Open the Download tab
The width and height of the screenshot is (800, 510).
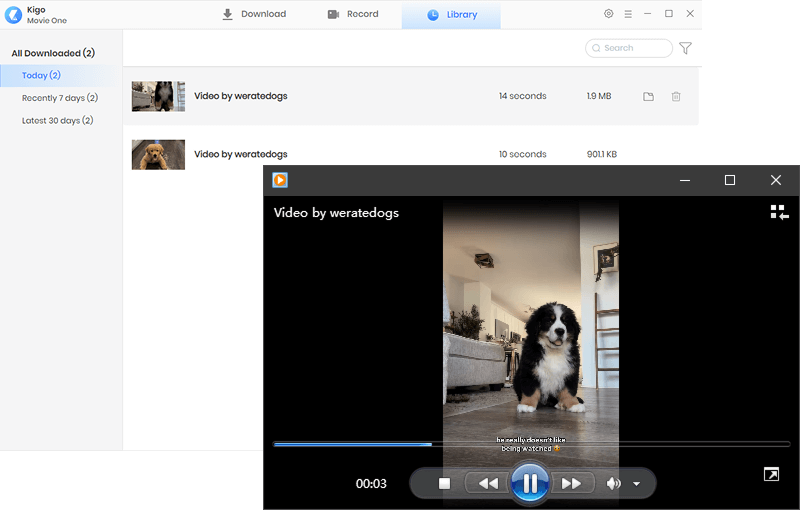click(x=254, y=14)
